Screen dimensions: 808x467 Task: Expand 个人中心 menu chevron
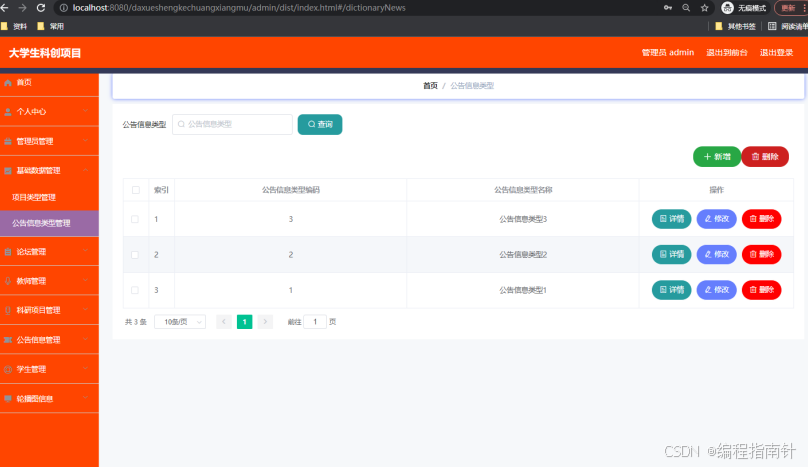click(x=86, y=111)
